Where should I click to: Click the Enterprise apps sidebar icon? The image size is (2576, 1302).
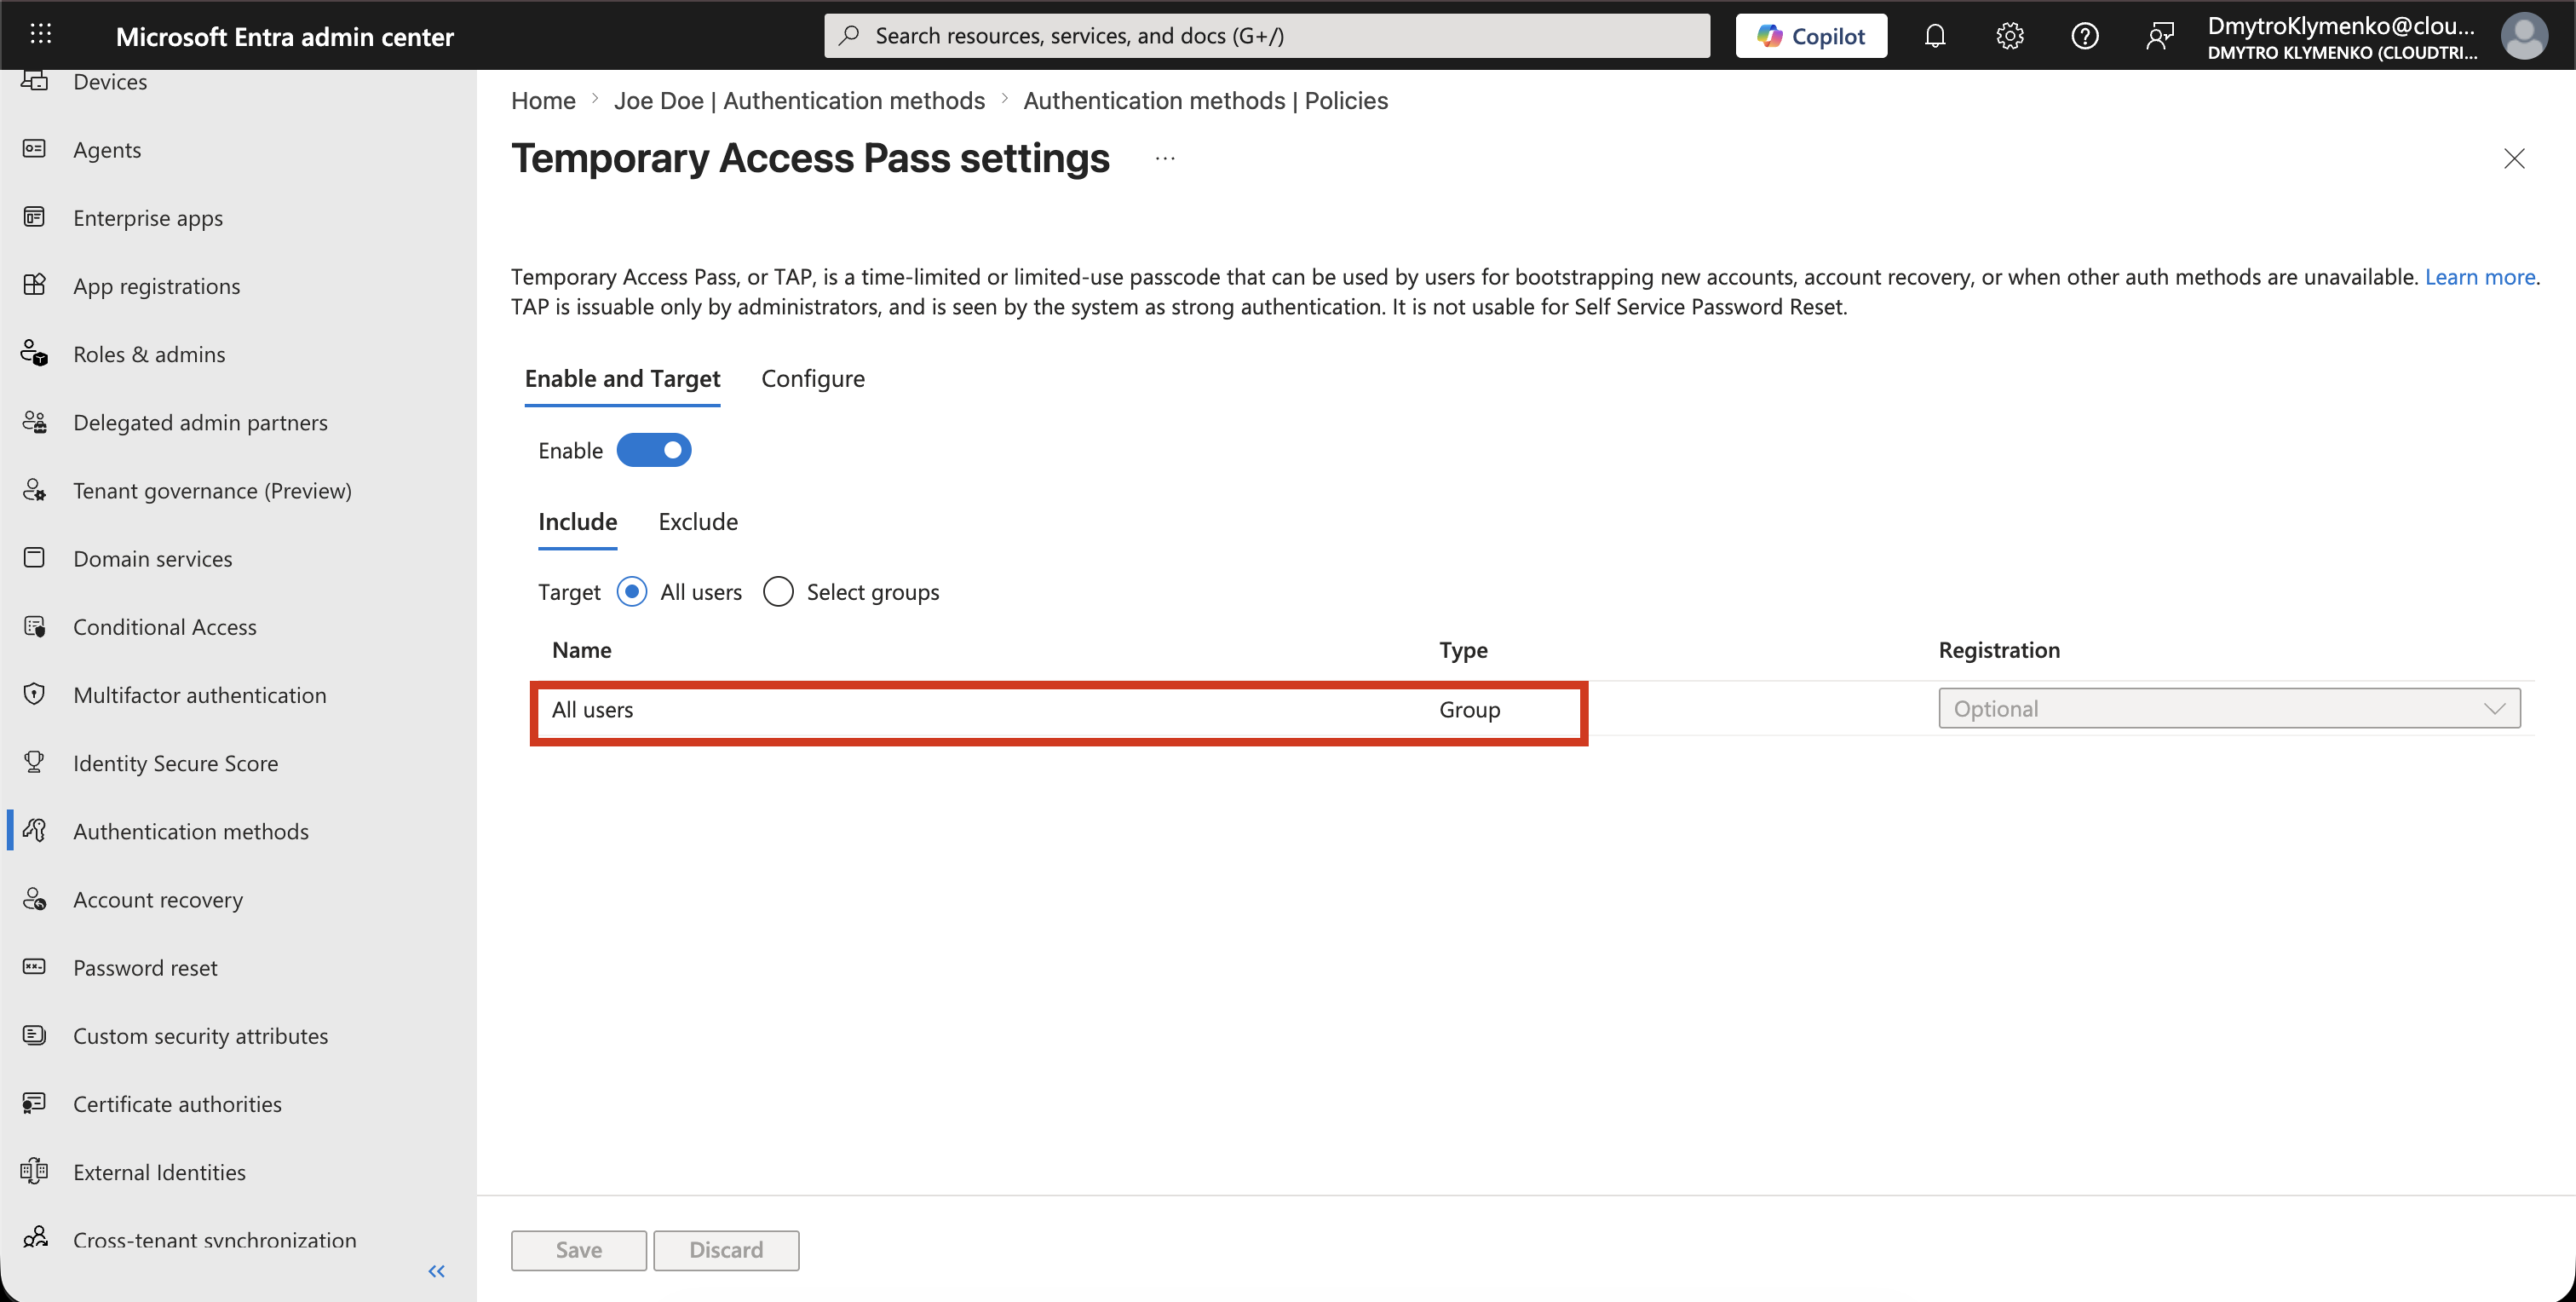pos(34,217)
